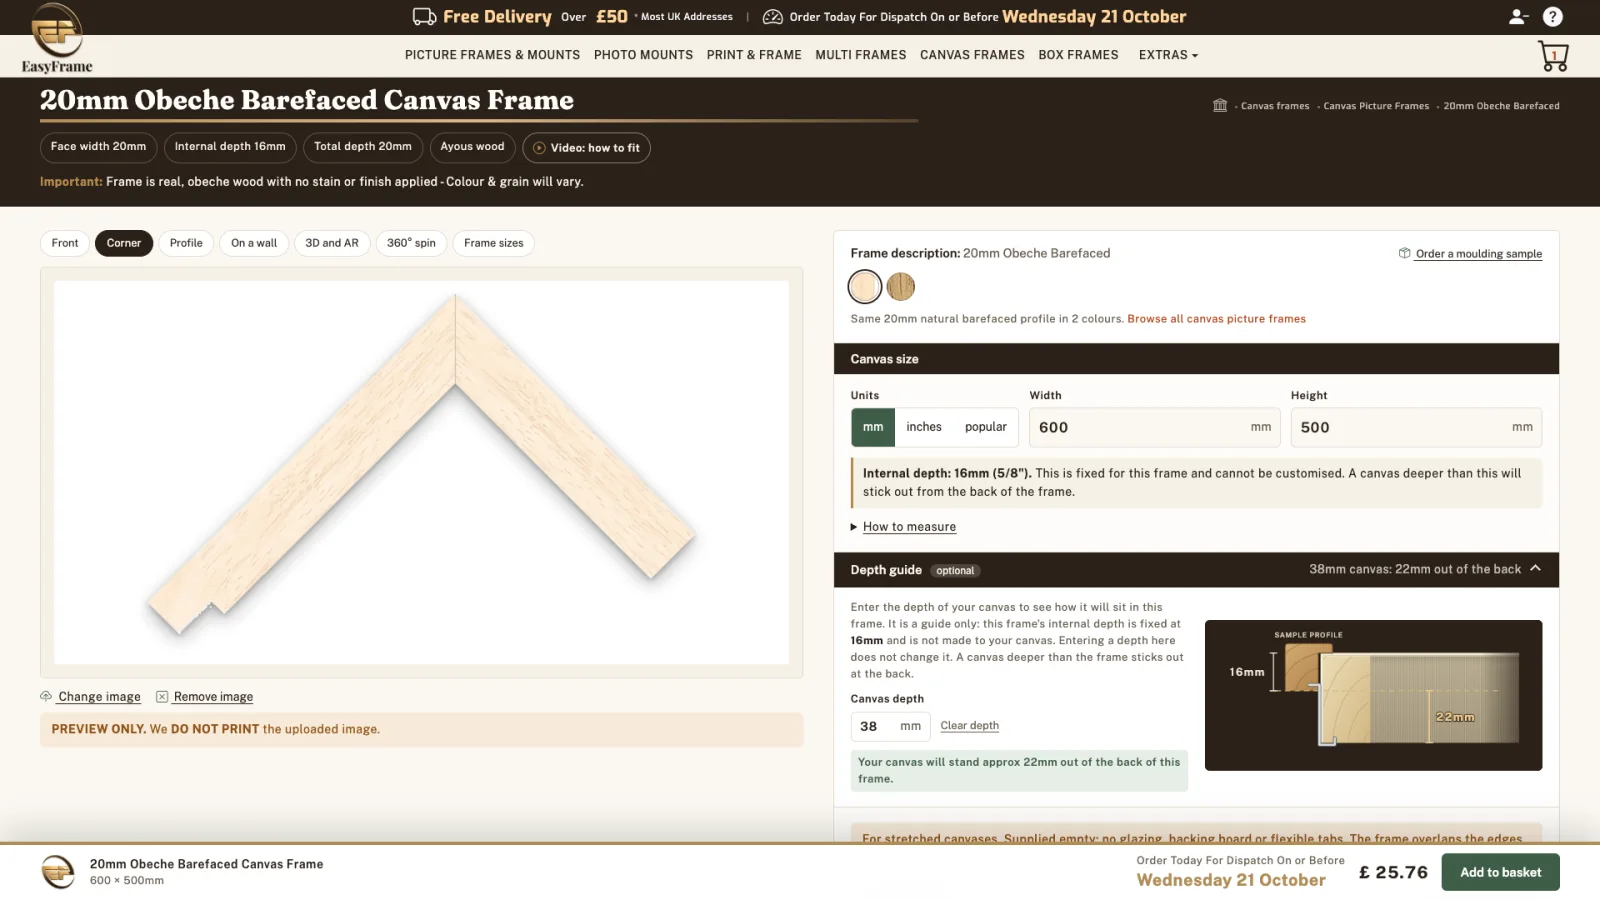Screen dimensions: 1600x900
Task: Expand the How to measure section
Action: (x=909, y=527)
